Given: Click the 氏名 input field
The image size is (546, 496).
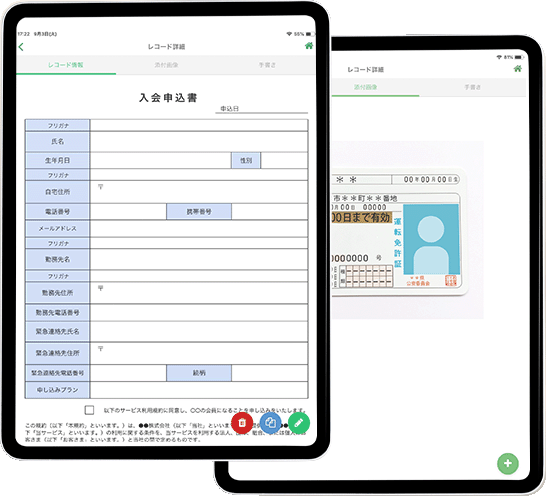Looking at the screenshot, I should pos(199,141).
